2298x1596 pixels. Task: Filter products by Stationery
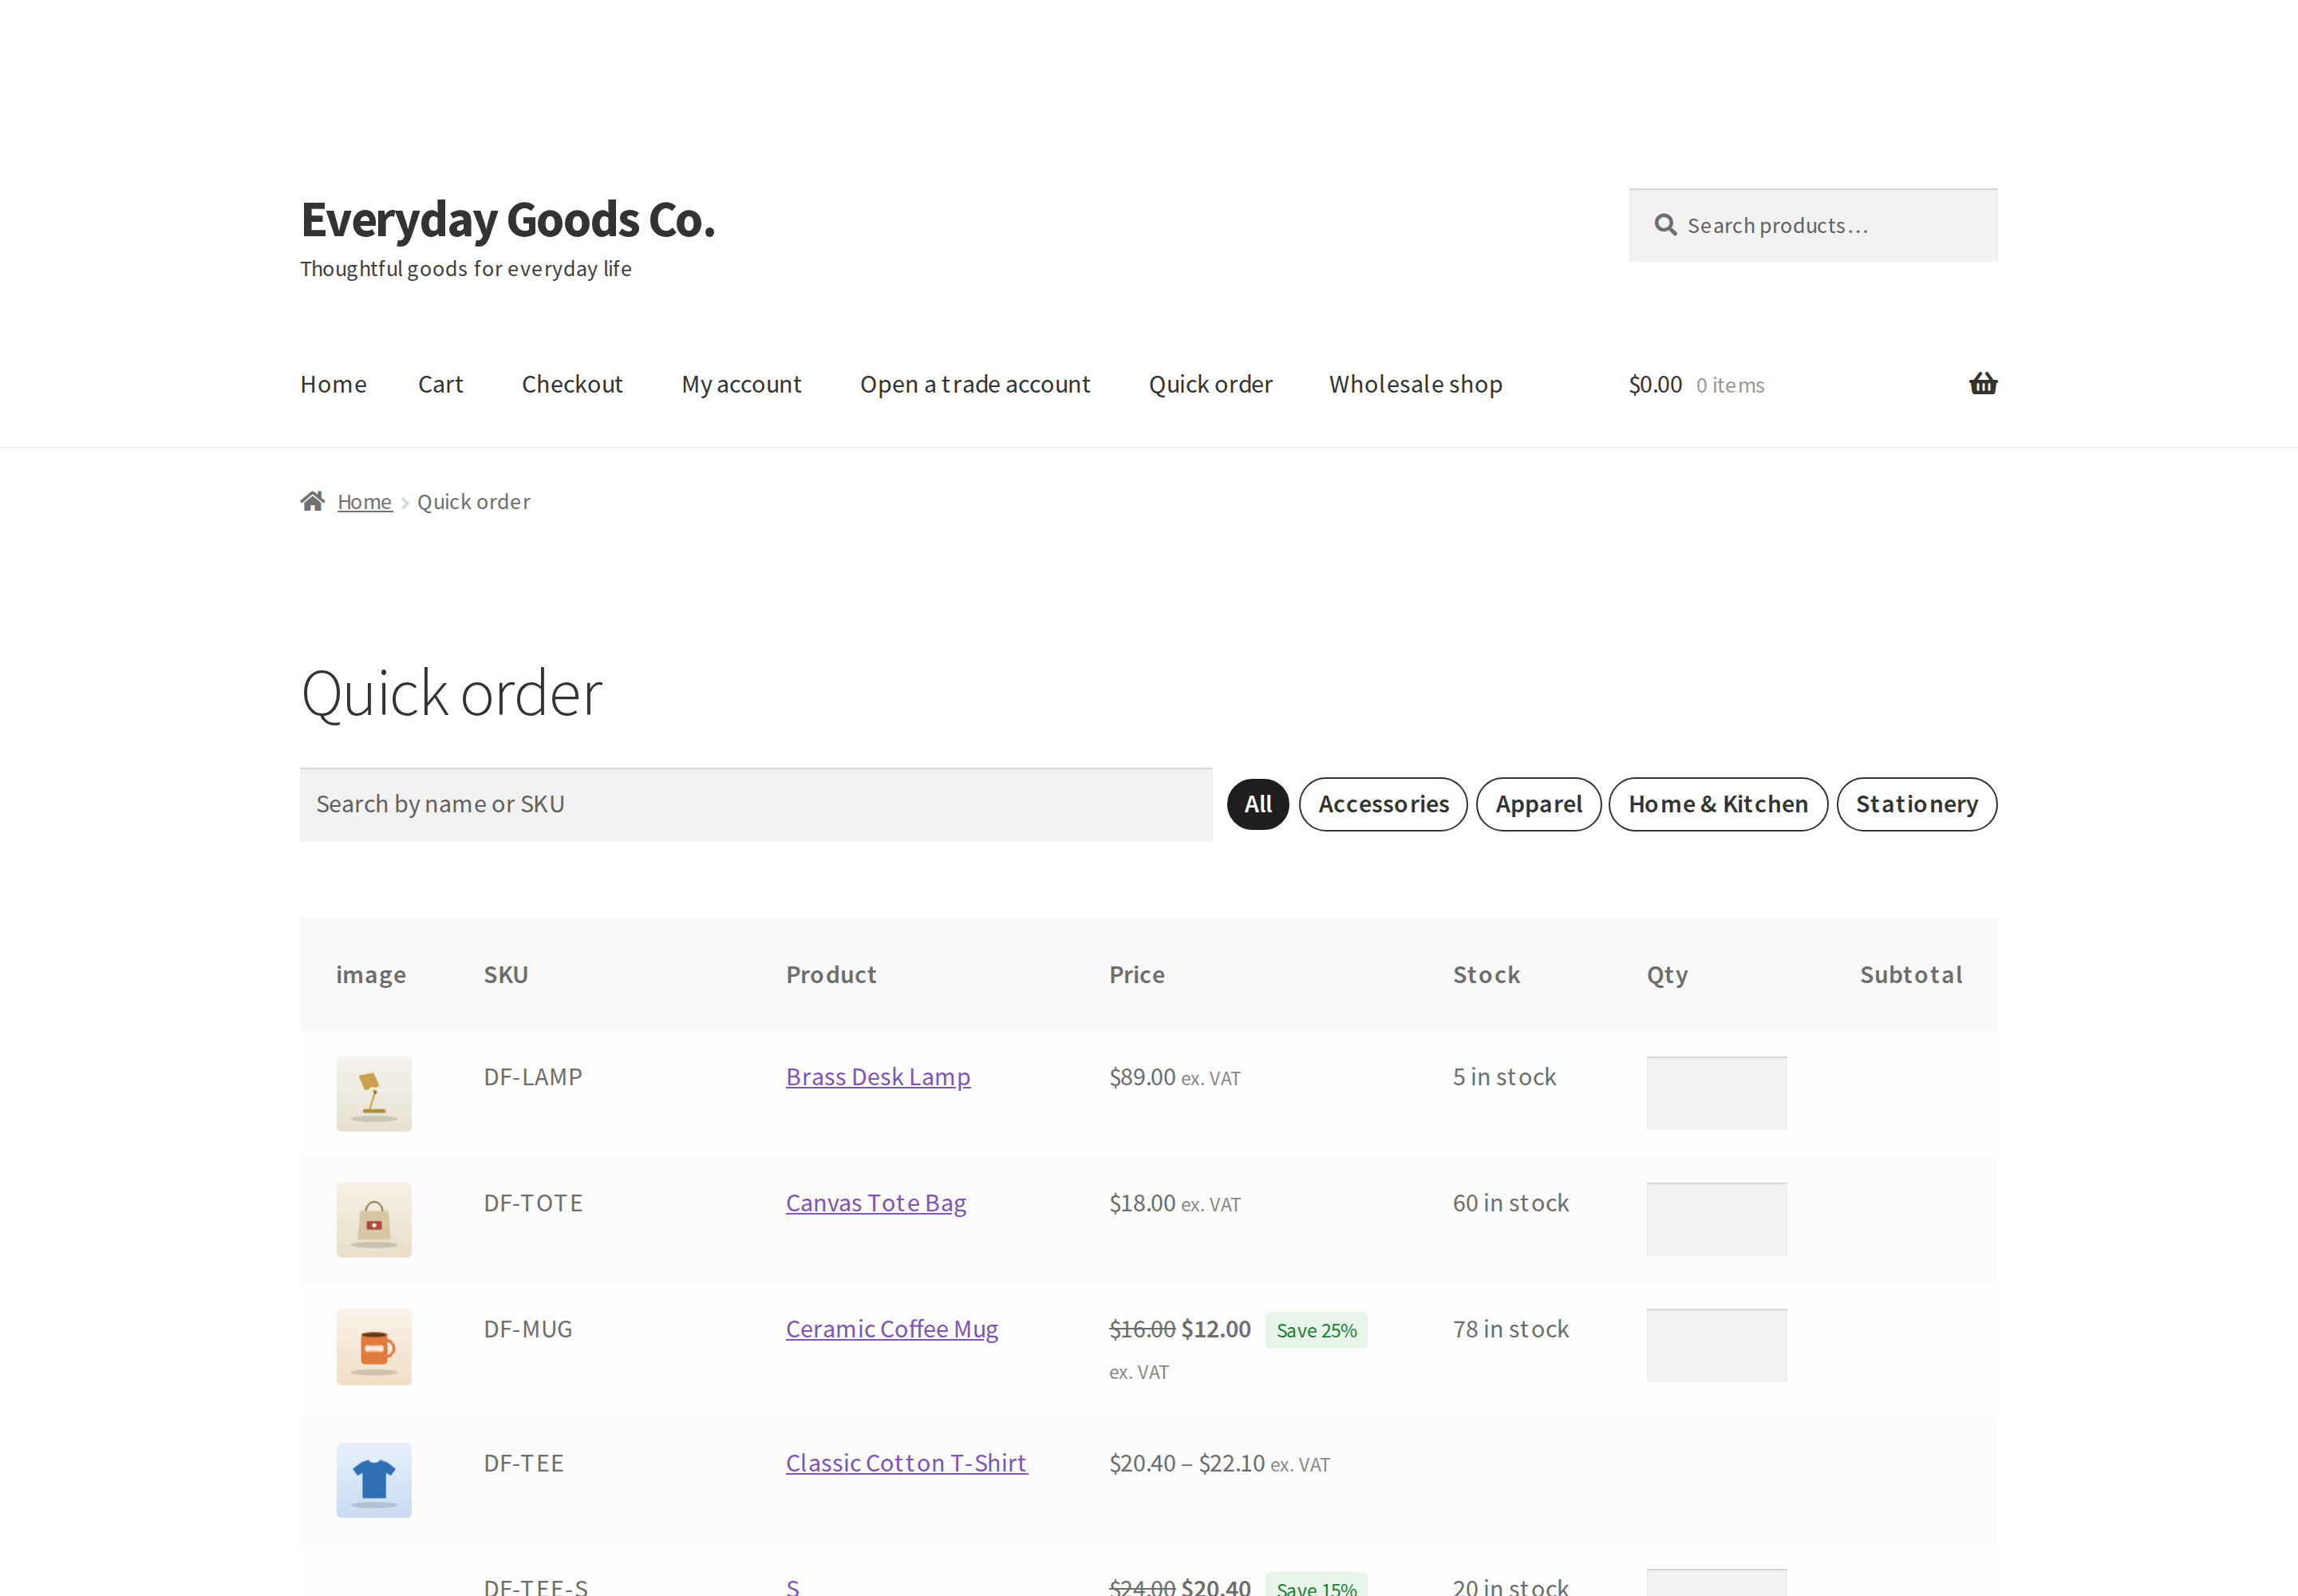coord(1916,804)
